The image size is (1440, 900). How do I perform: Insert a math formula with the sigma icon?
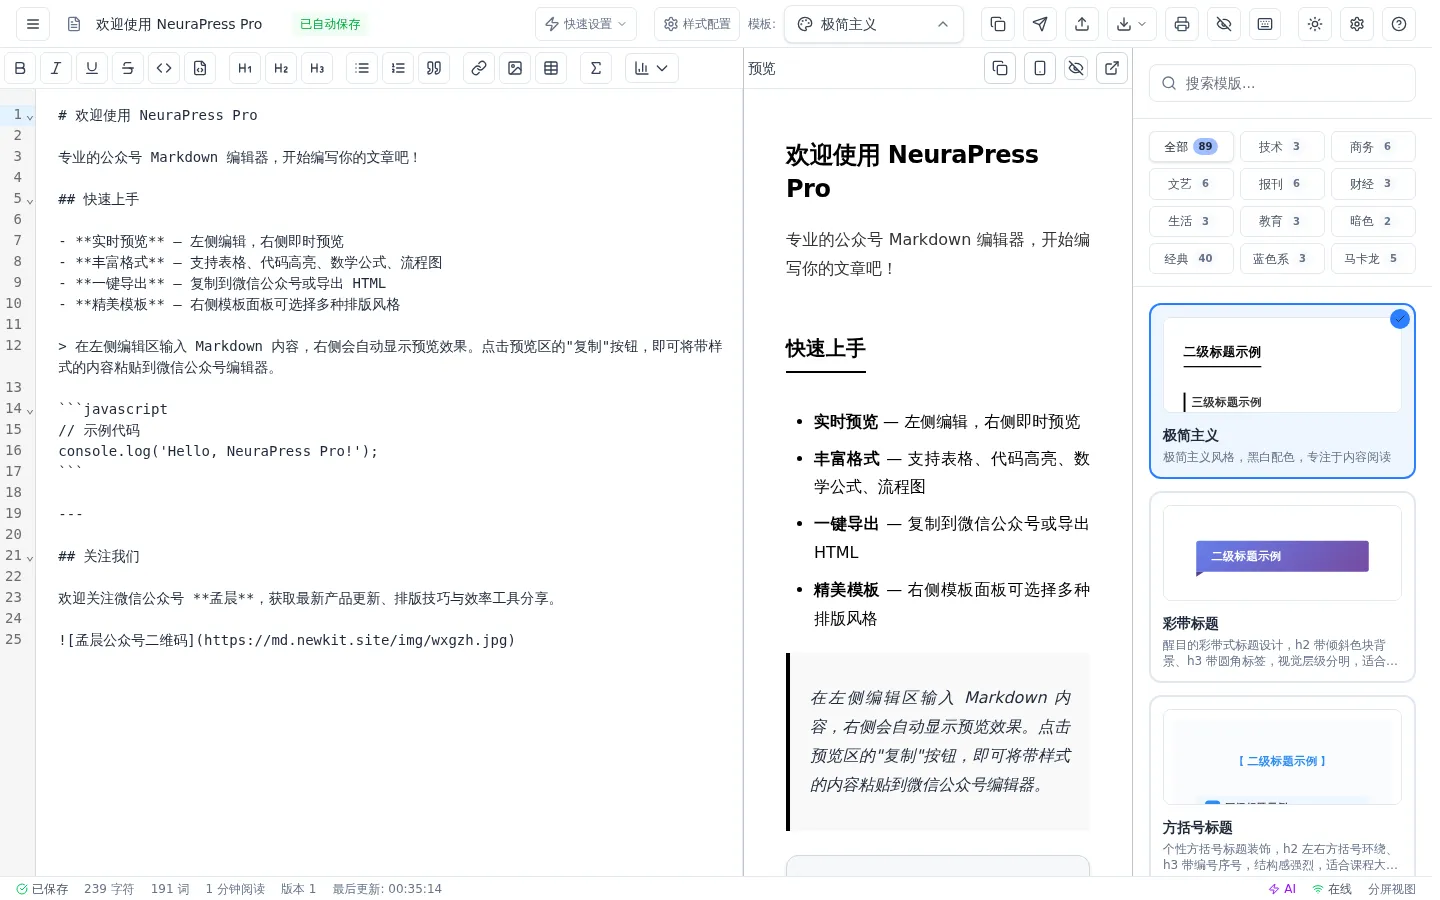(596, 68)
